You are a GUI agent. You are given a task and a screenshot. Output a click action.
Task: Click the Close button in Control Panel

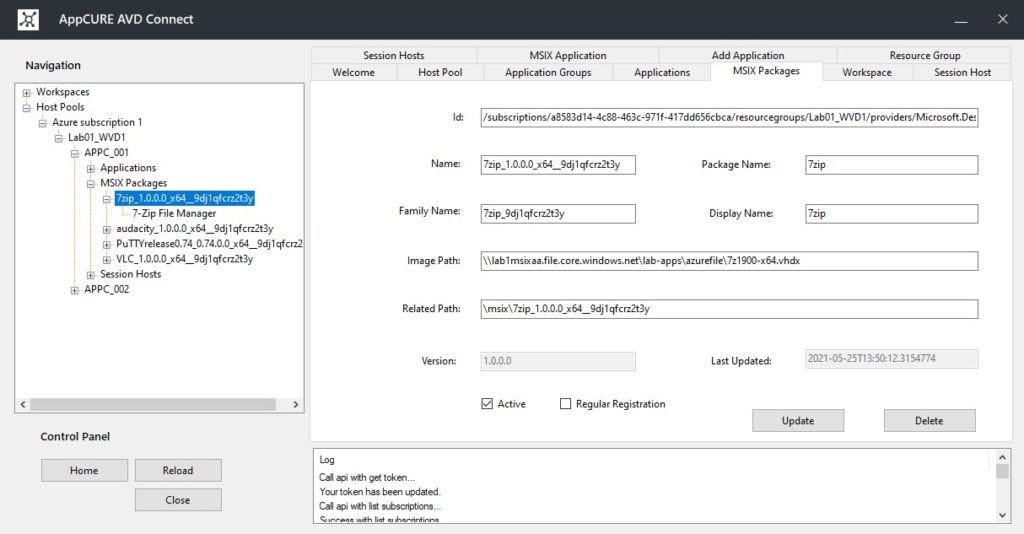pos(178,500)
